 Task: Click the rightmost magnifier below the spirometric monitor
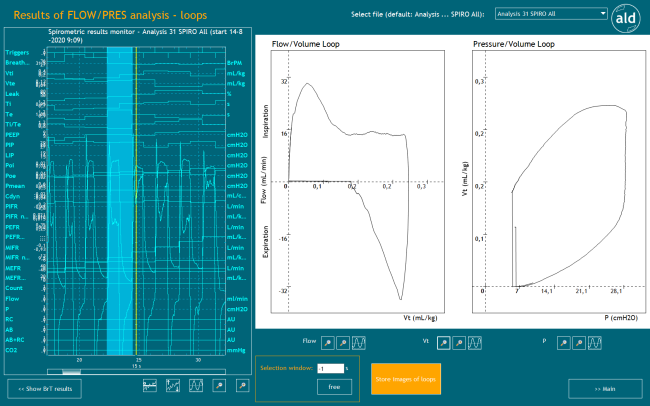pos(241,385)
